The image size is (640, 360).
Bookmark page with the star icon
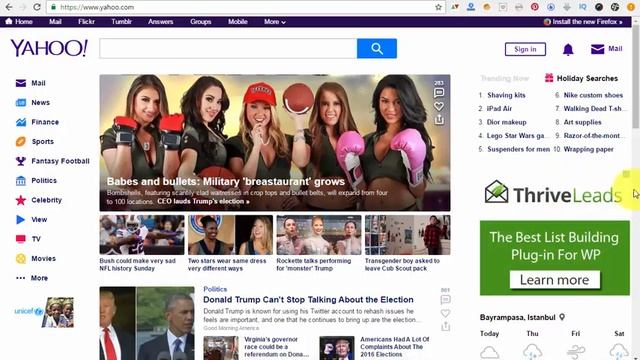pos(438,7)
